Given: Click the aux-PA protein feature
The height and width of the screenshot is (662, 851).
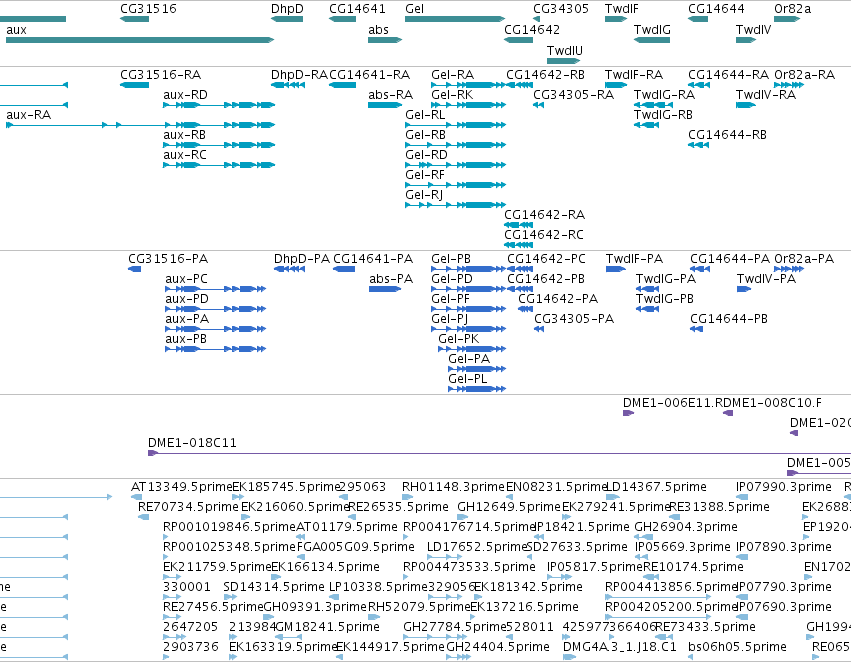Looking at the screenshot, I should point(215,329).
